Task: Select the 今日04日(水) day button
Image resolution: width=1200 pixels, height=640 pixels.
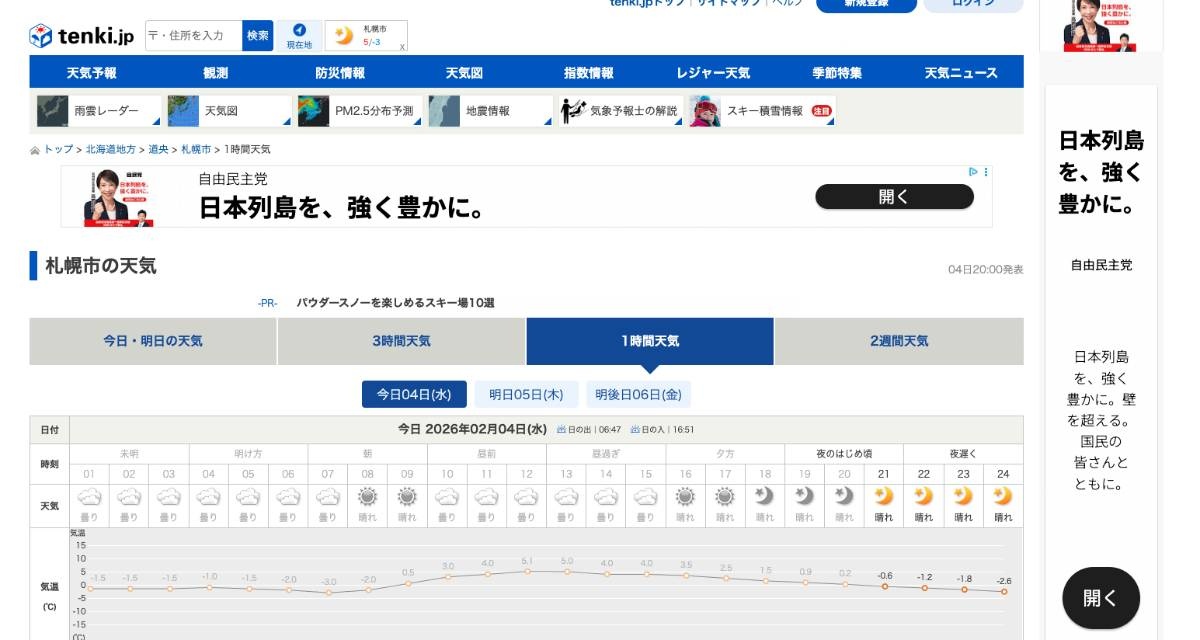Action: coord(414,394)
